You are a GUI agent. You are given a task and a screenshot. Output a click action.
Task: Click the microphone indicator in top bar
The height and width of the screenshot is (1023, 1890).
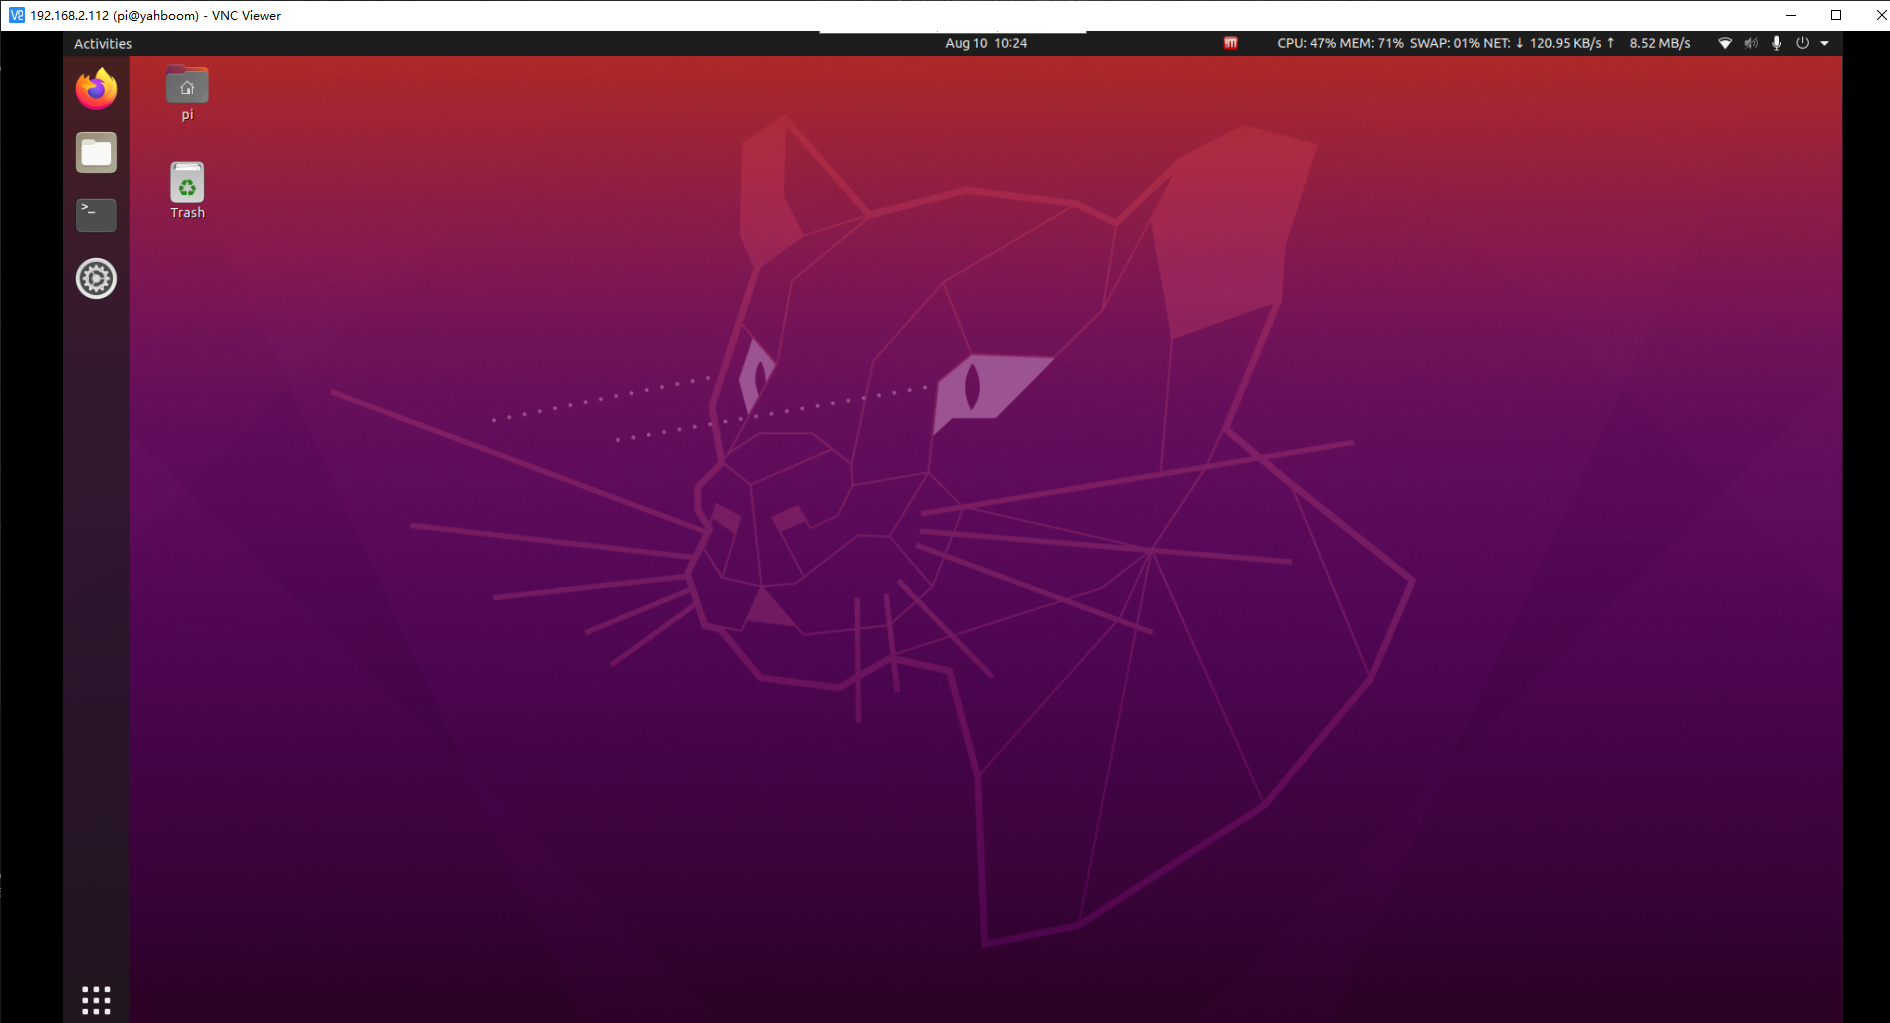1777,43
